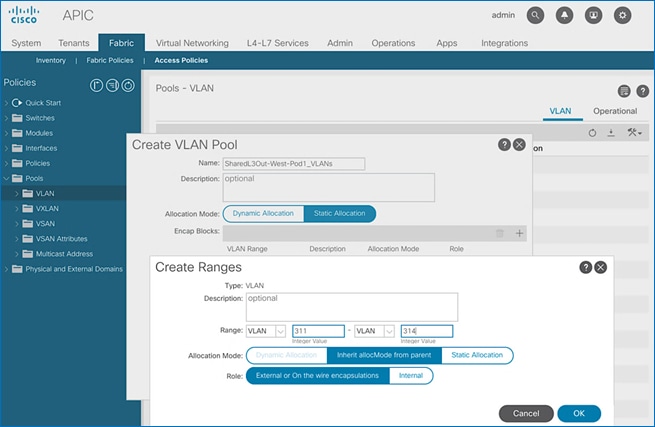The image size is (655, 427).
Task: Click the search icon in header
Action: pos(535,15)
